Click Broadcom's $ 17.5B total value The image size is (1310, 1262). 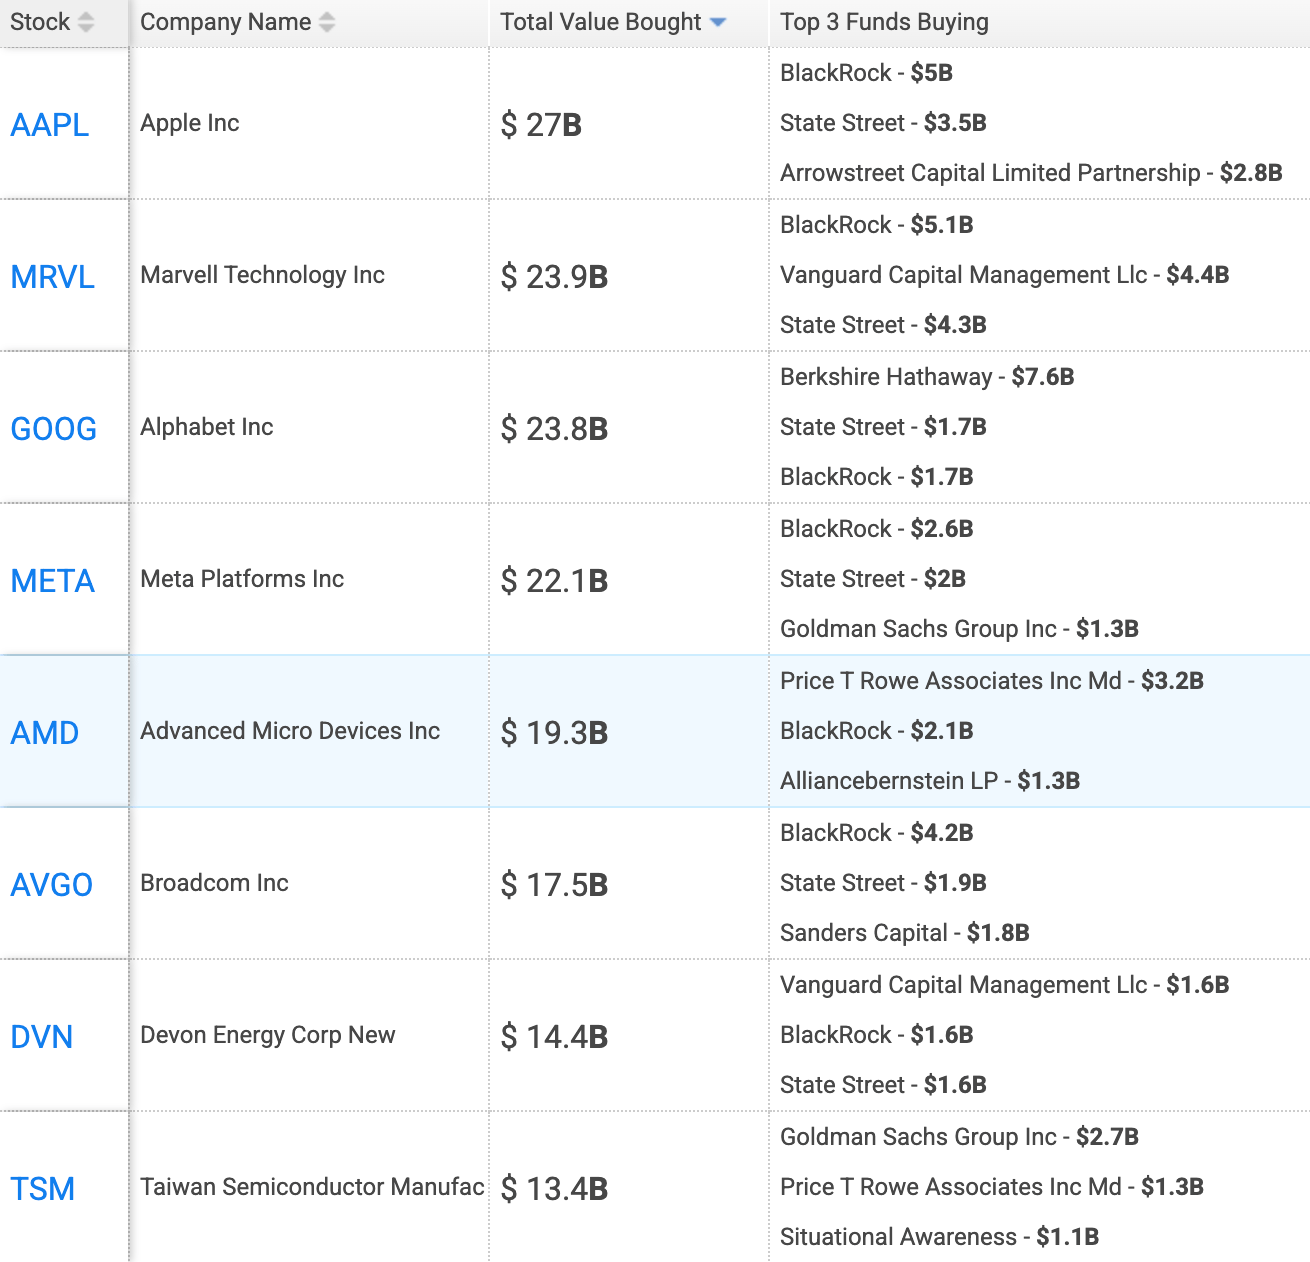point(554,885)
